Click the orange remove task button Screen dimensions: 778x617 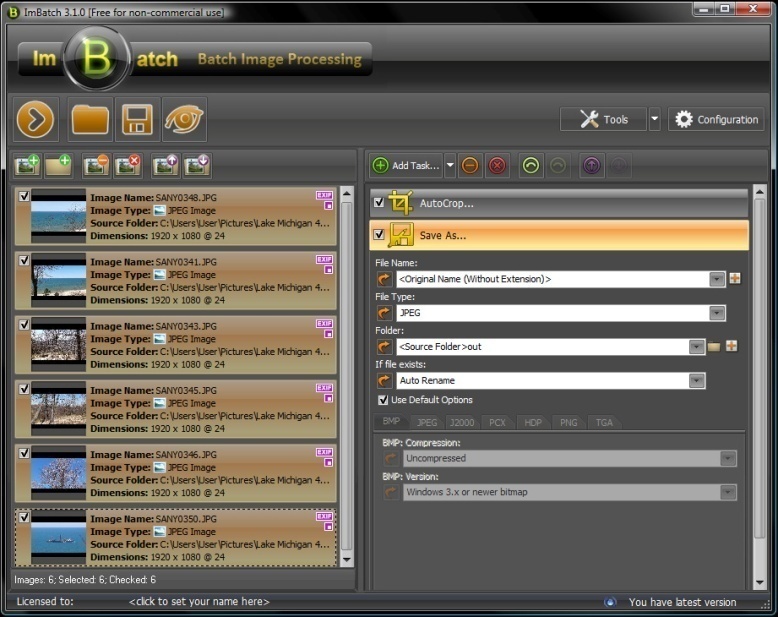point(470,166)
